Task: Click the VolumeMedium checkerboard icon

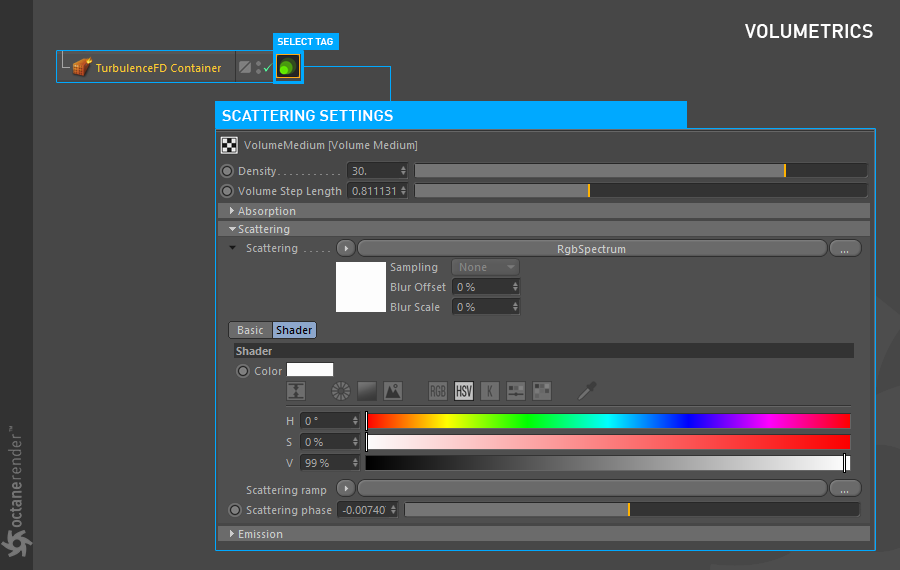Action: (x=230, y=145)
